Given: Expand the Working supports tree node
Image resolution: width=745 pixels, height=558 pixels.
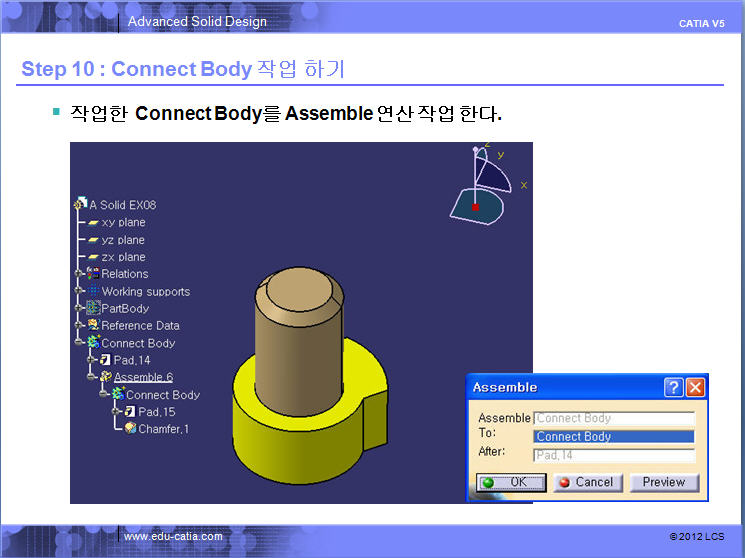Looking at the screenshot, I should pos(79,291).
